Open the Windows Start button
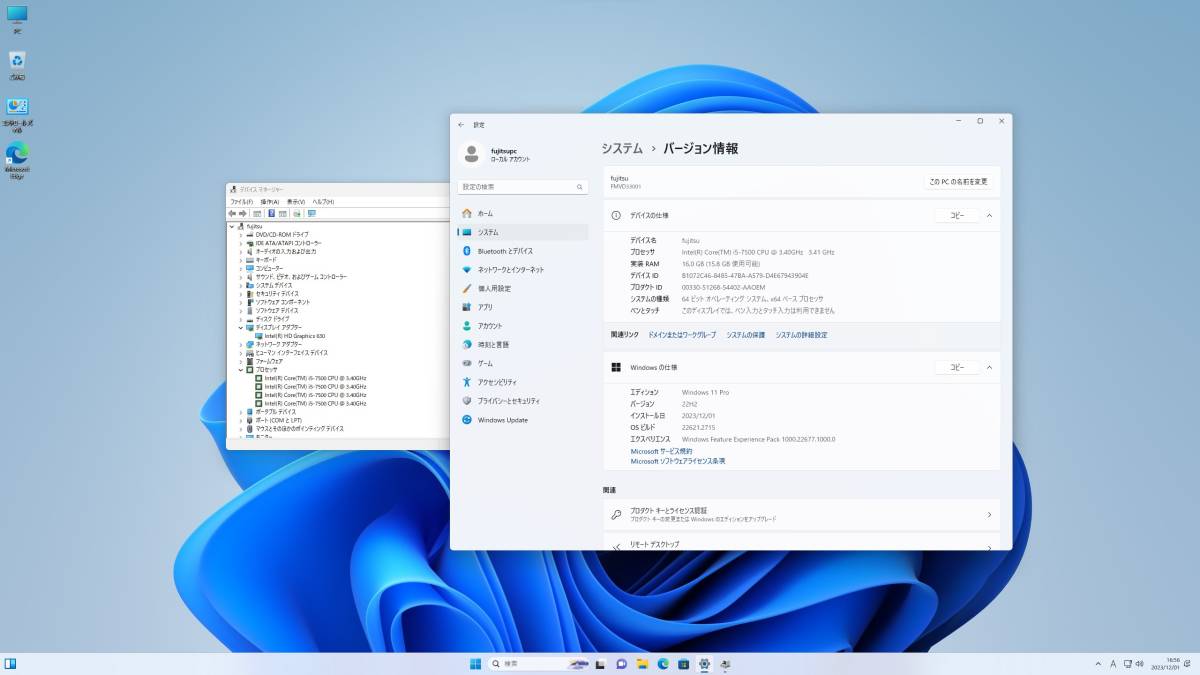Screen dimensions: 1200x675 [x=475, y=664]
